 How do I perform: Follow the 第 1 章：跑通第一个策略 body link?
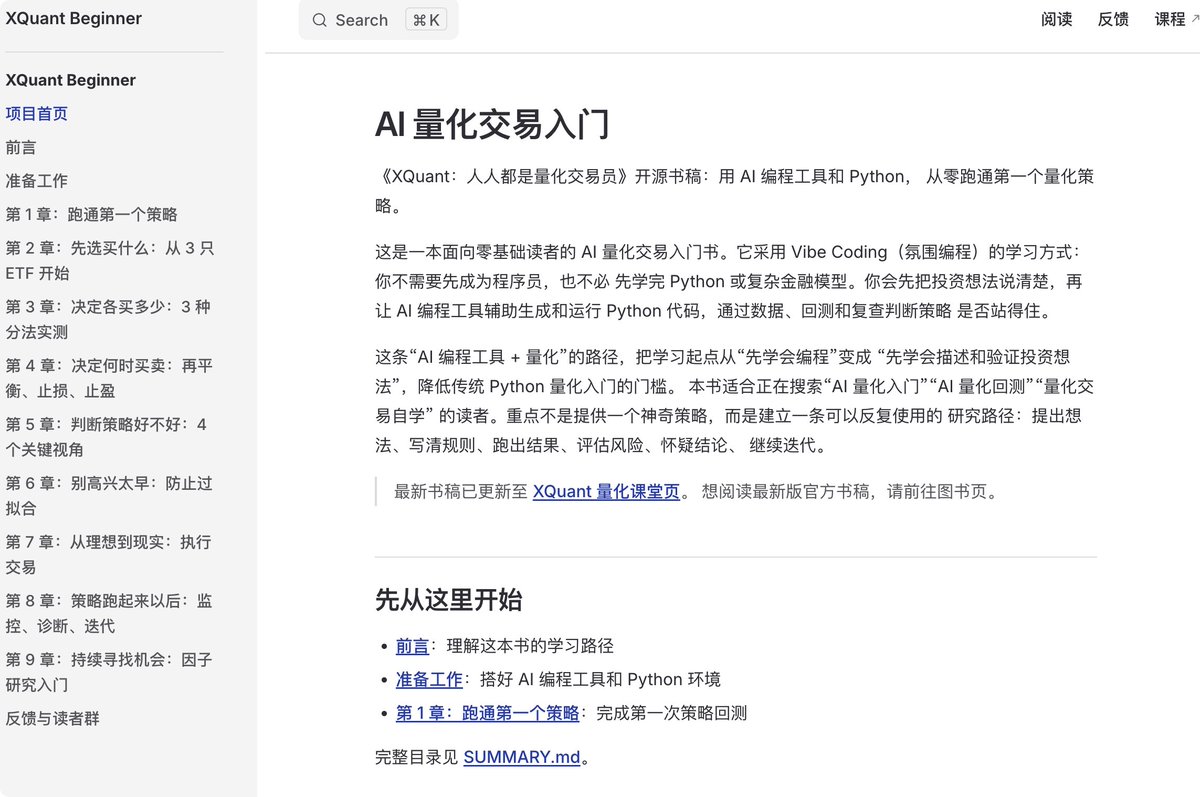pyautogui.click(x=487, y=713)
